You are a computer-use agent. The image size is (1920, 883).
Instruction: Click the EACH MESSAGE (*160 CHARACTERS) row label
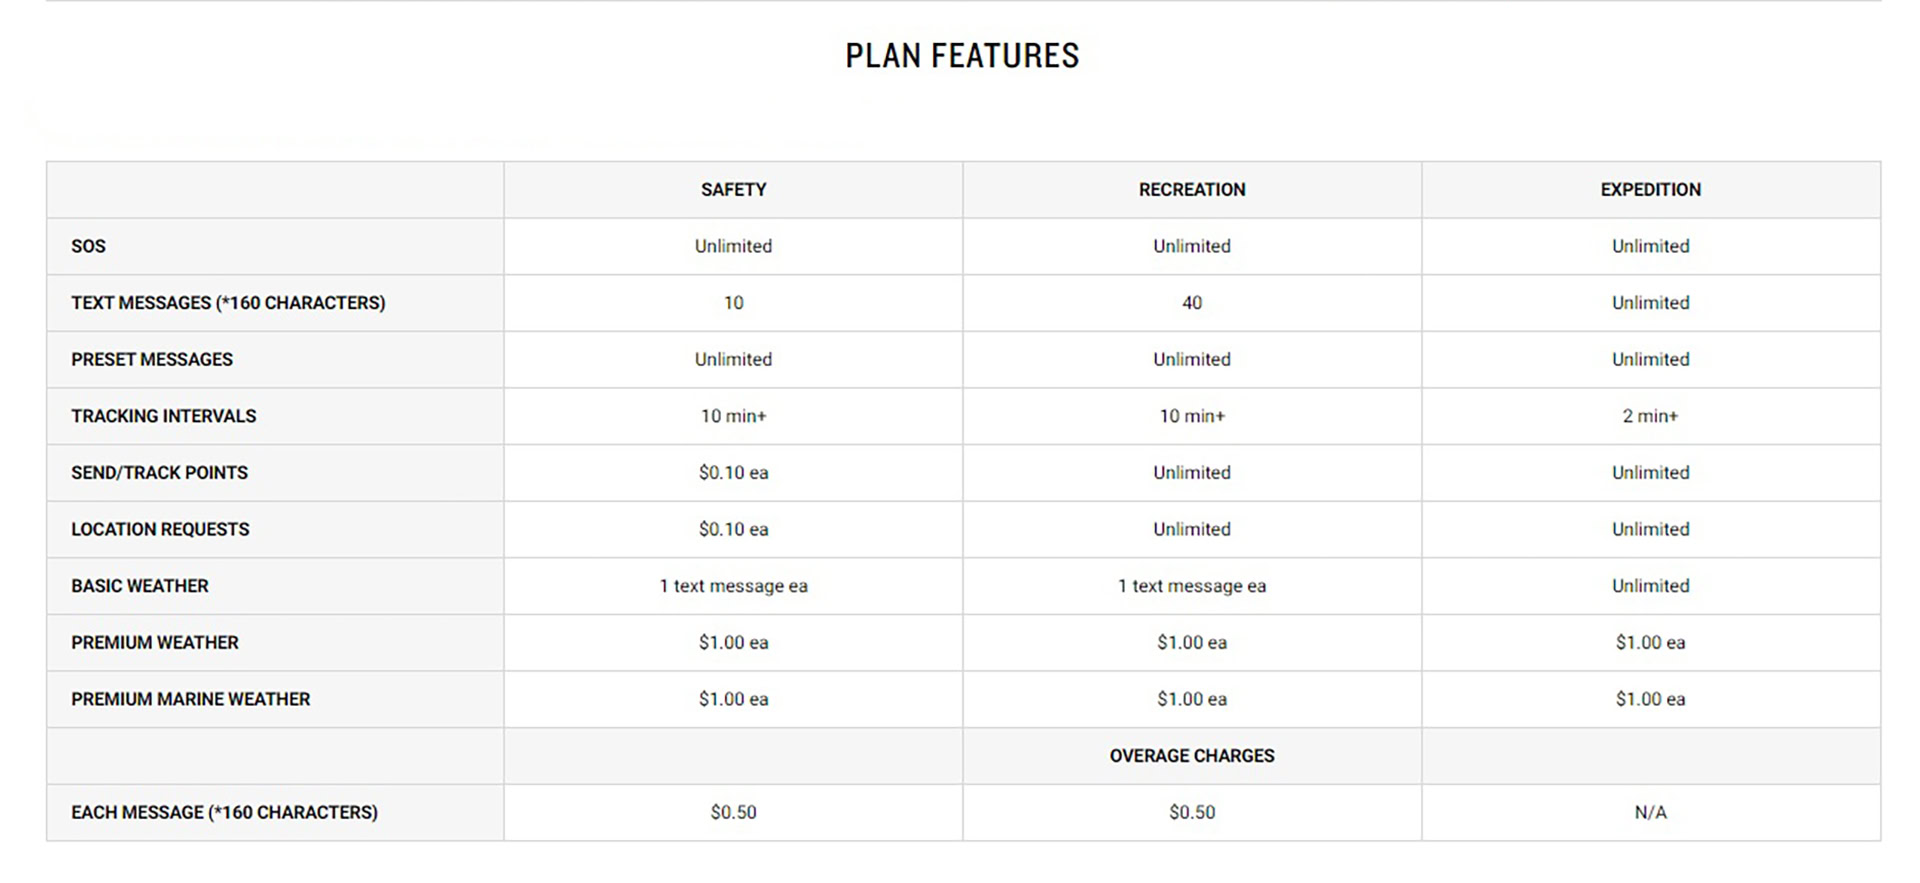[224, 813]
